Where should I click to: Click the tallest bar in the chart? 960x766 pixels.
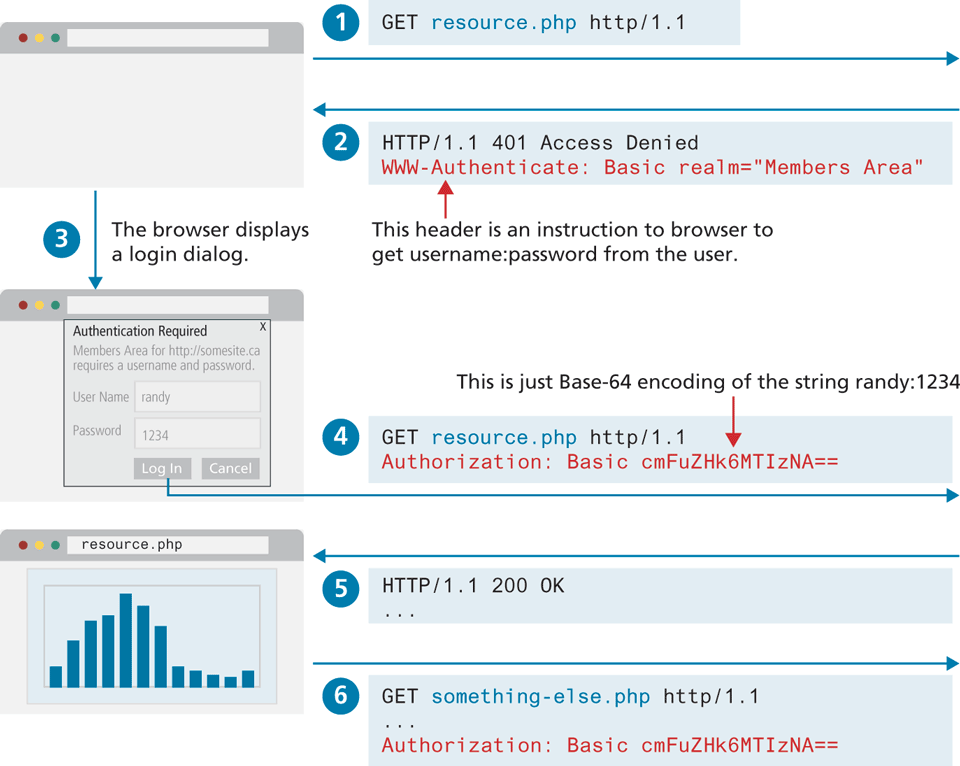(126, 640)
